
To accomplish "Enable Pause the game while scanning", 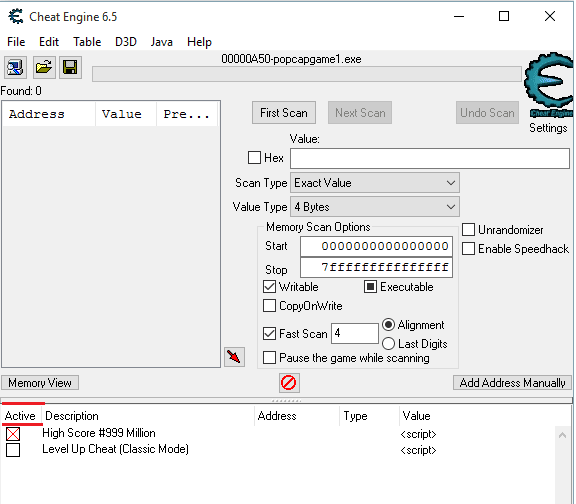I will point(269,358).
